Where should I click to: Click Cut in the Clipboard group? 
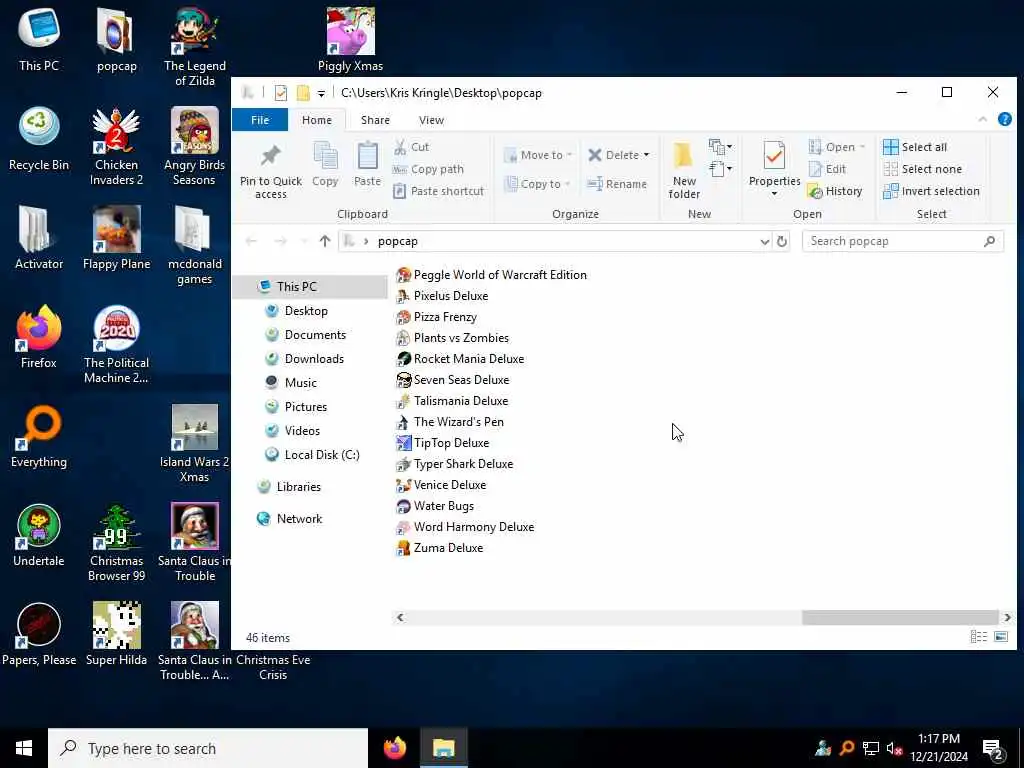pyautogui.click(x=411, y=147)
